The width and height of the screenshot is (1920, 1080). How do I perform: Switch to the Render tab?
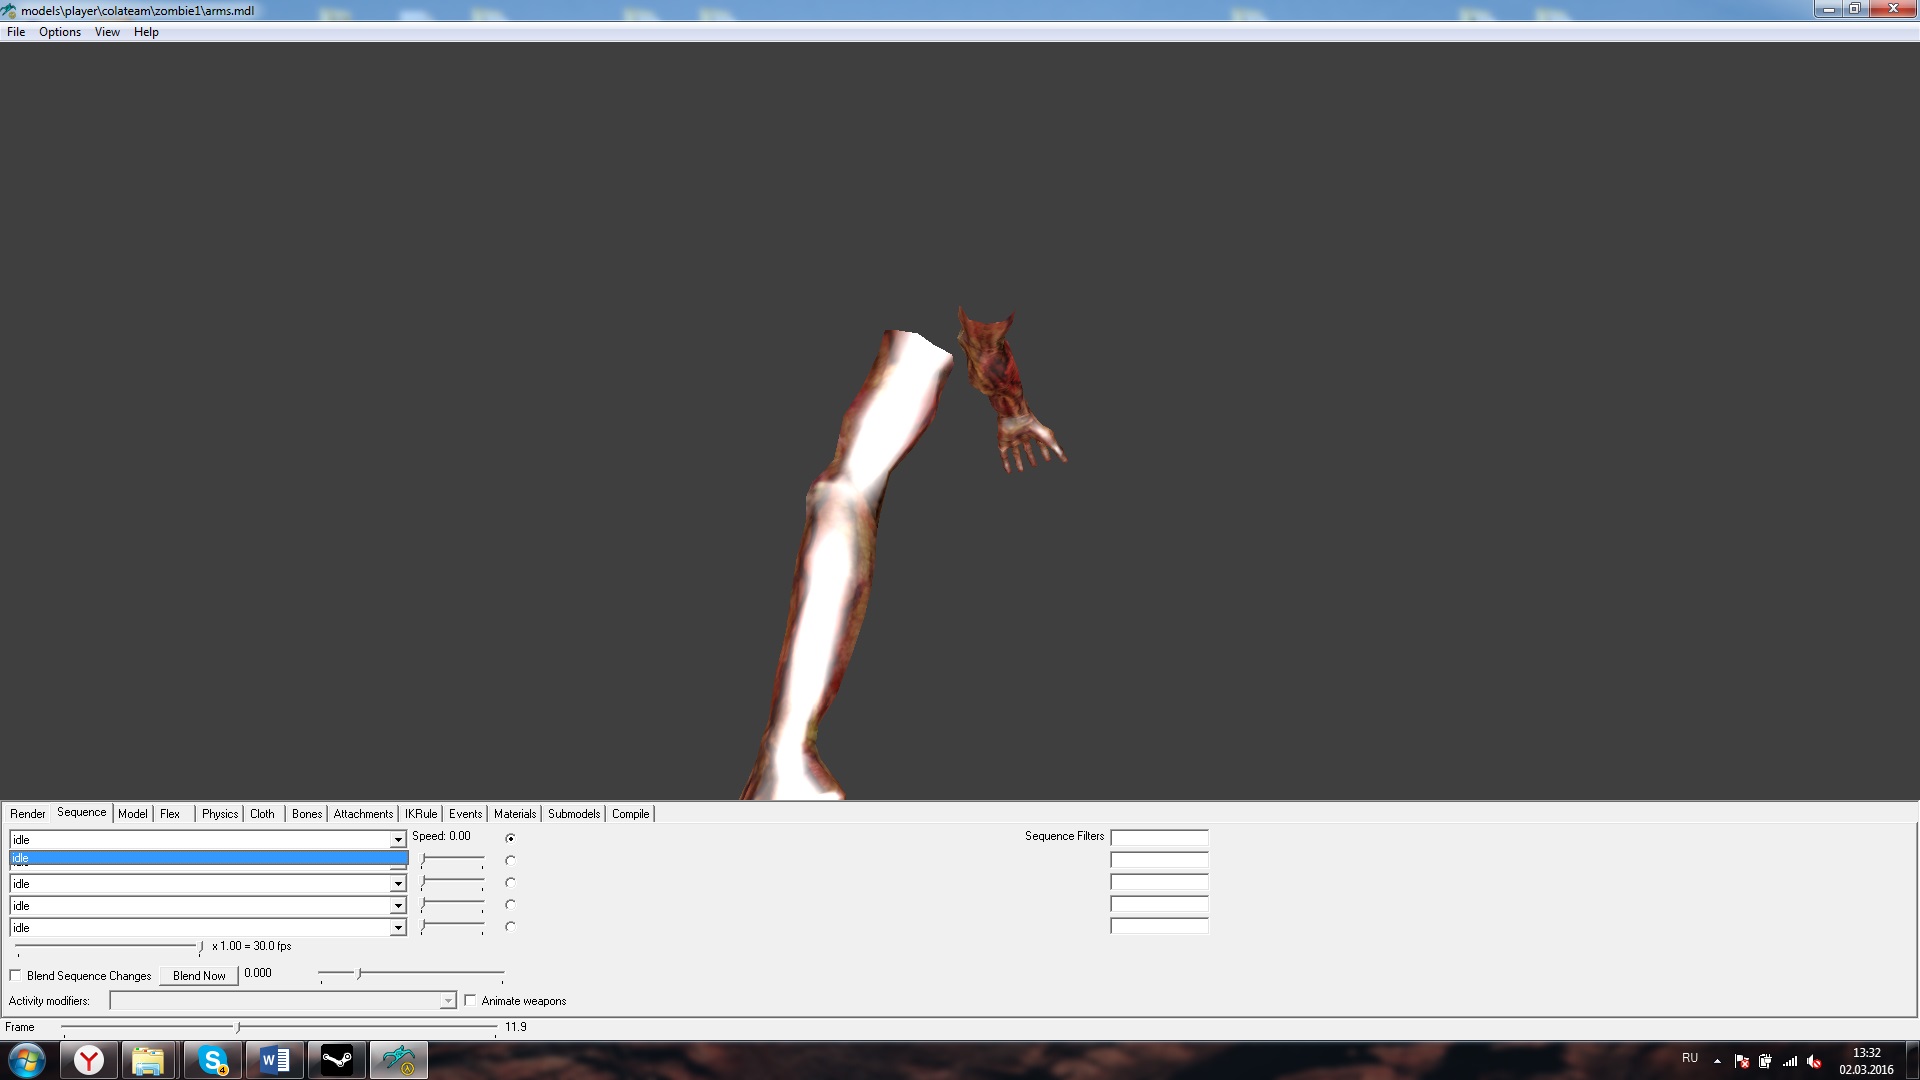click(28, 814)
